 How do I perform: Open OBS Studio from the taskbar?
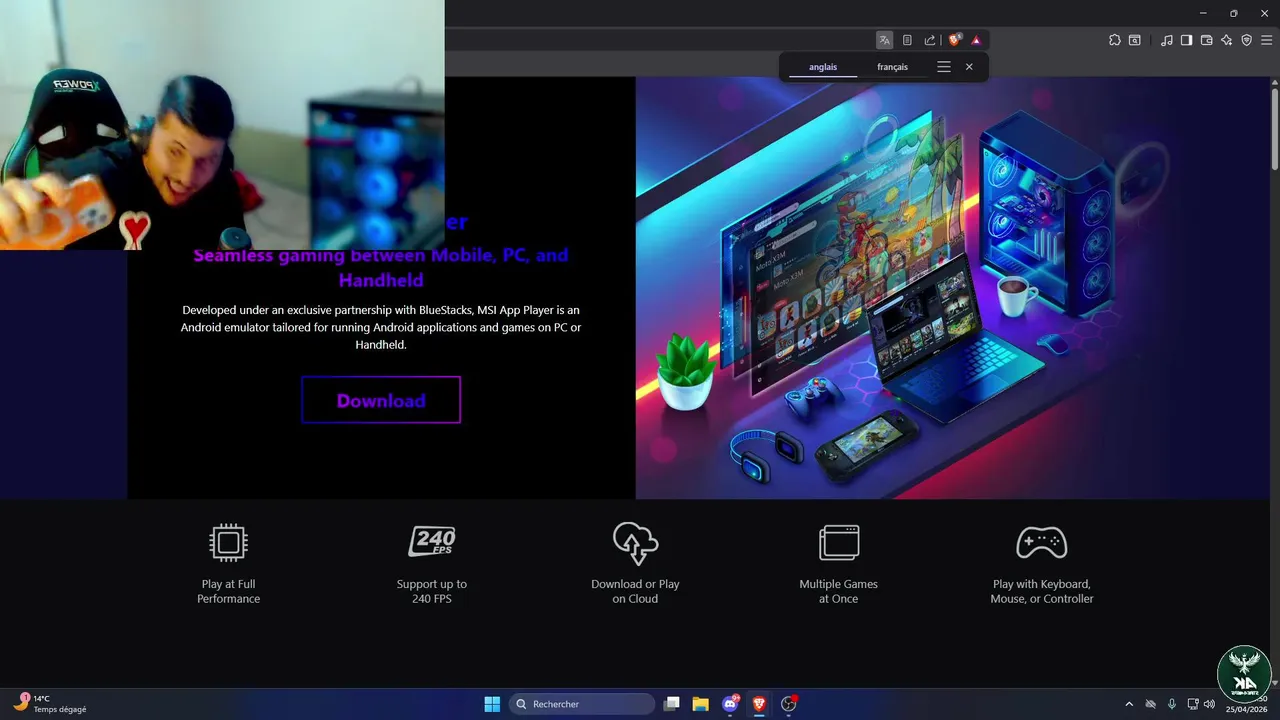(788, 704)
